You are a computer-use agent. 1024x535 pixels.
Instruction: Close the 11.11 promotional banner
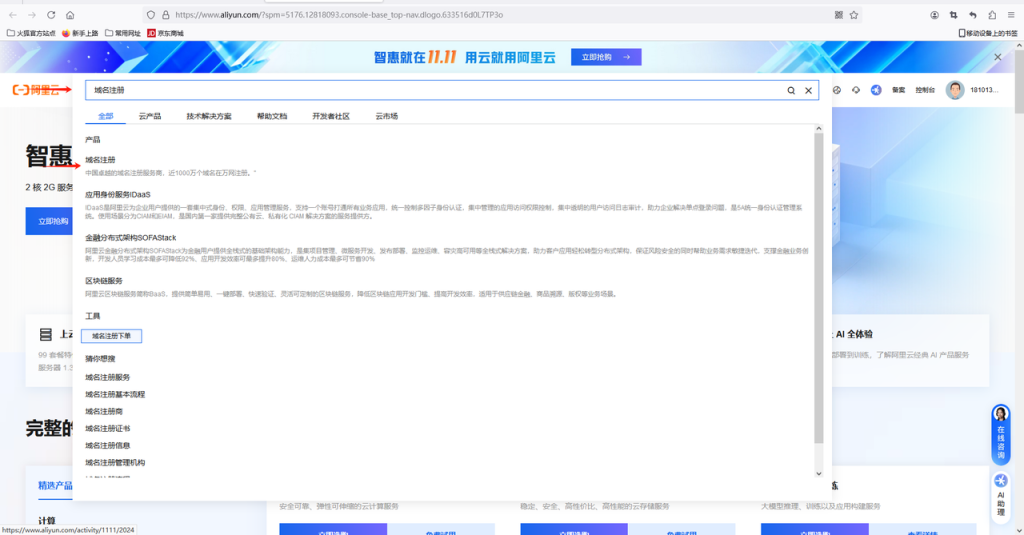(997, 57)
